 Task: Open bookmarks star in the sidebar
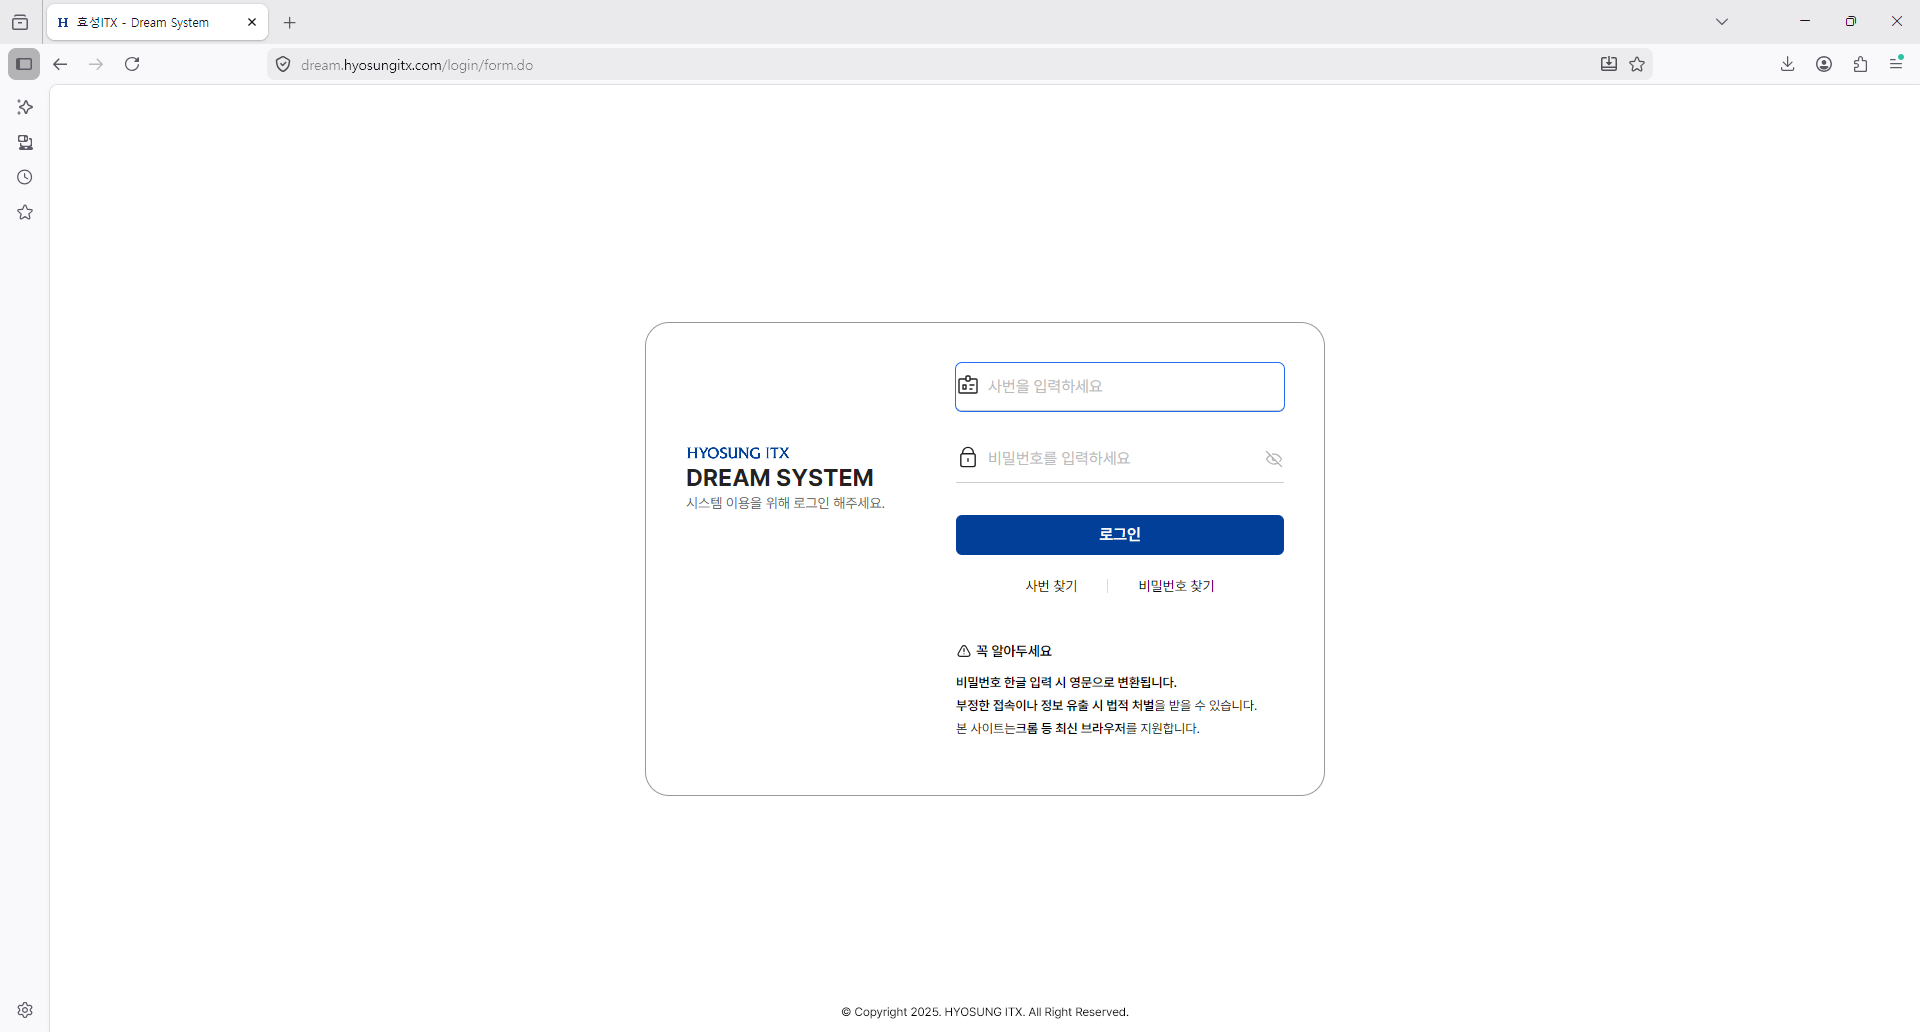[25, 212]
